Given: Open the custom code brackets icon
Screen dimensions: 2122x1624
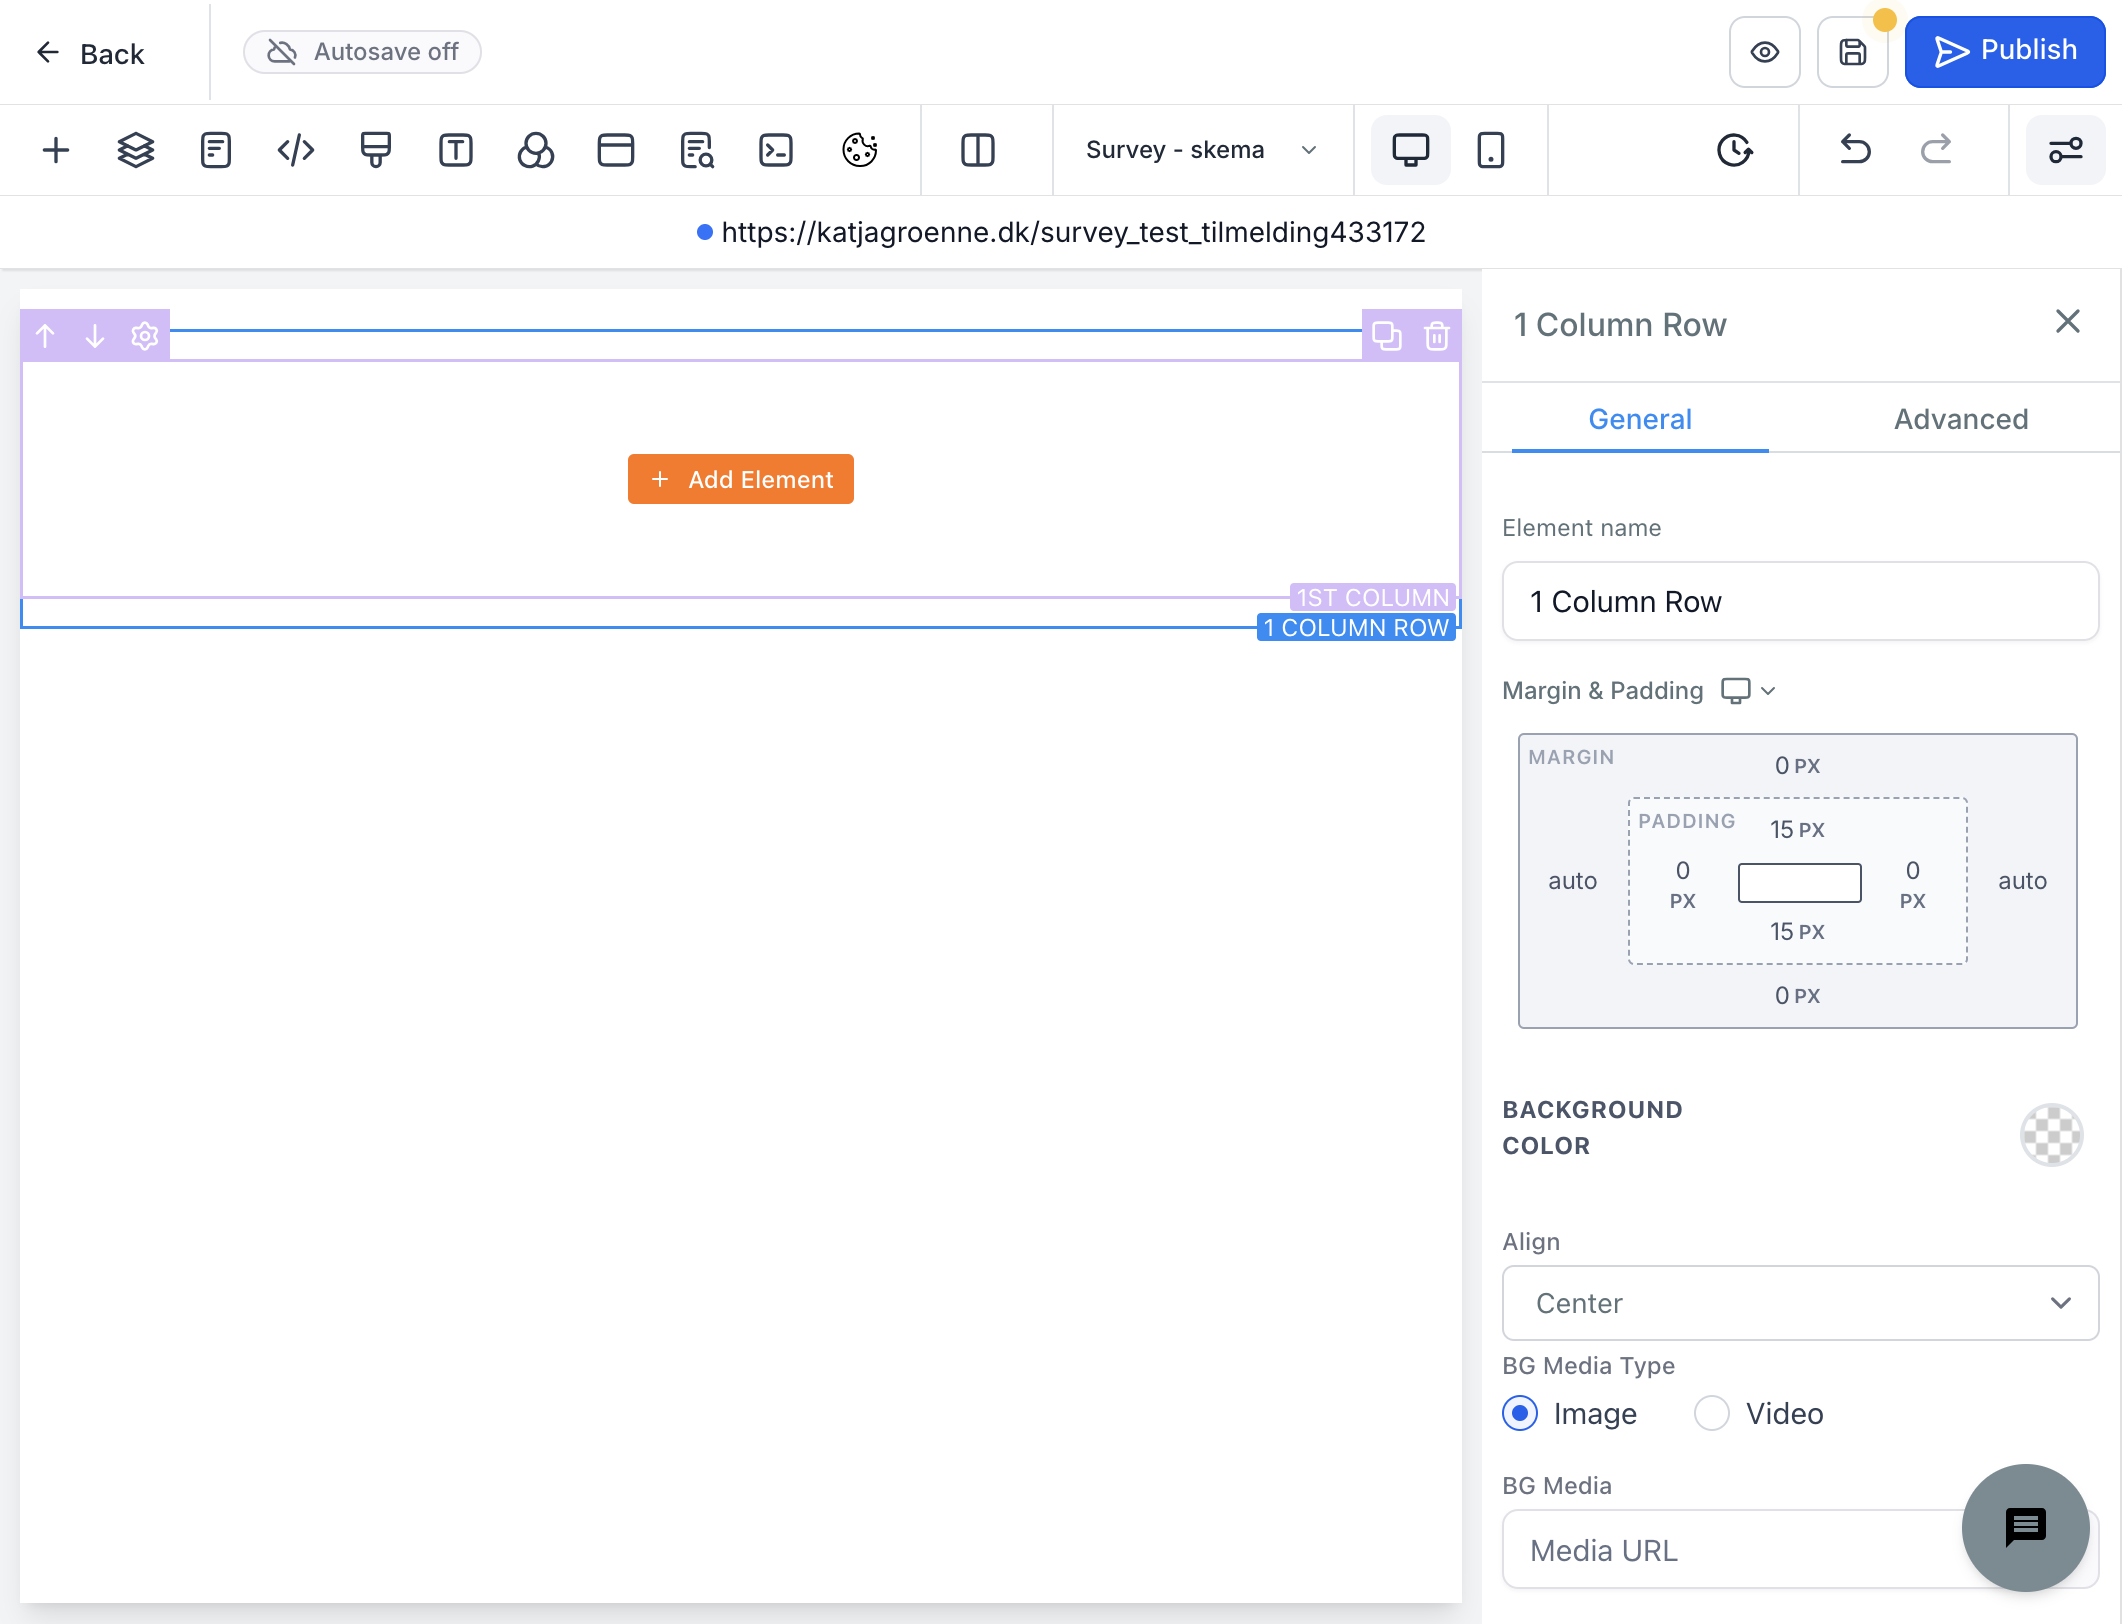Looking at the screenshot, I should (x=296, y=150).
